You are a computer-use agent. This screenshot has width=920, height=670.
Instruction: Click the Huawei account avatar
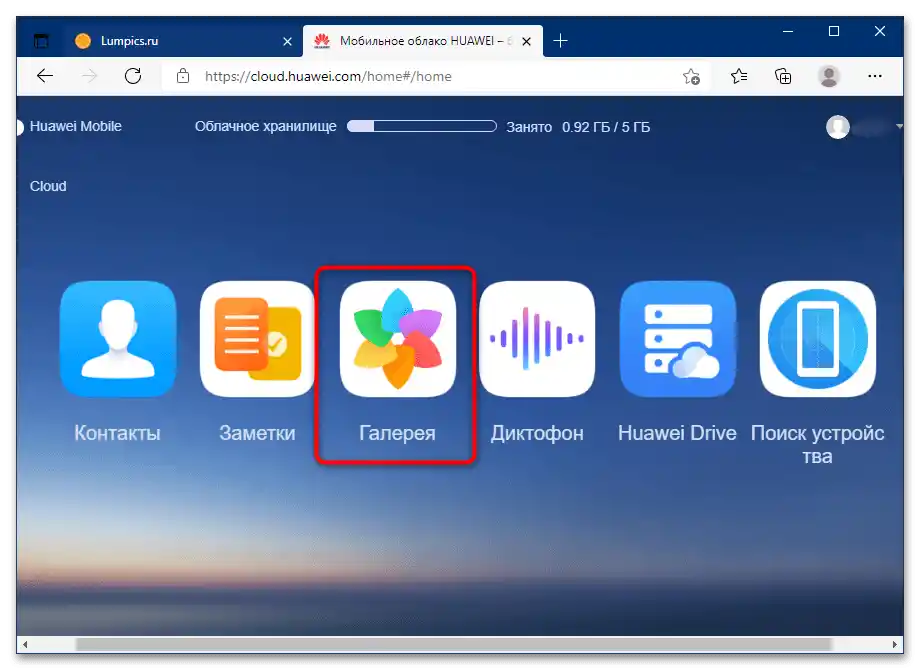point(838,127)
